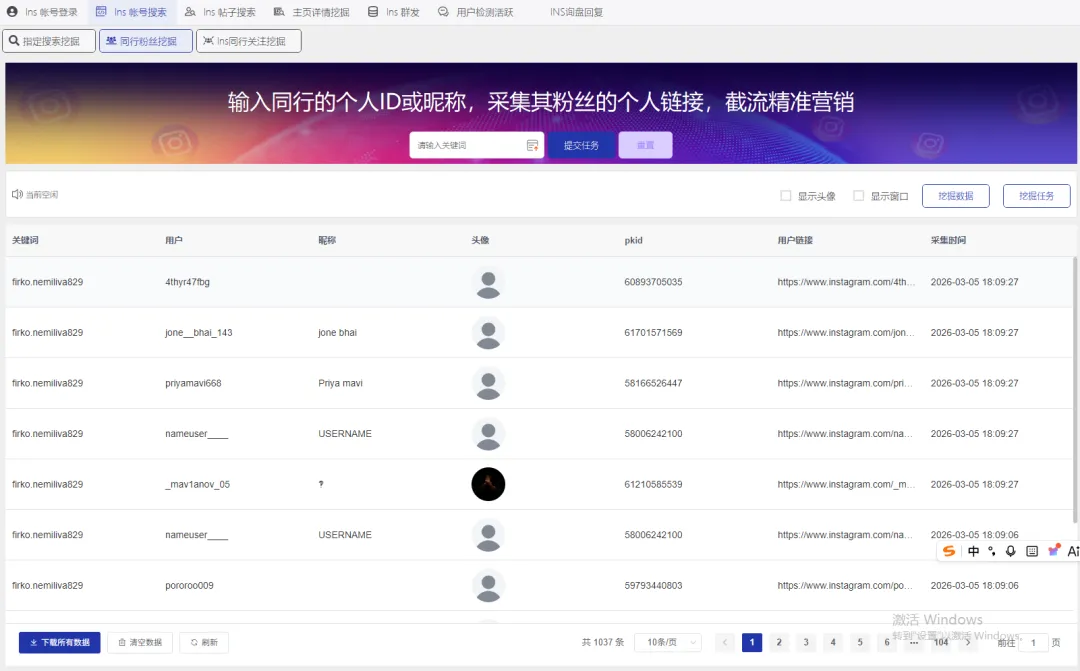This screenshot has height=671, width=1080.
Task: Click the next page arrow in pagination
Action: (x=967, y=642)
